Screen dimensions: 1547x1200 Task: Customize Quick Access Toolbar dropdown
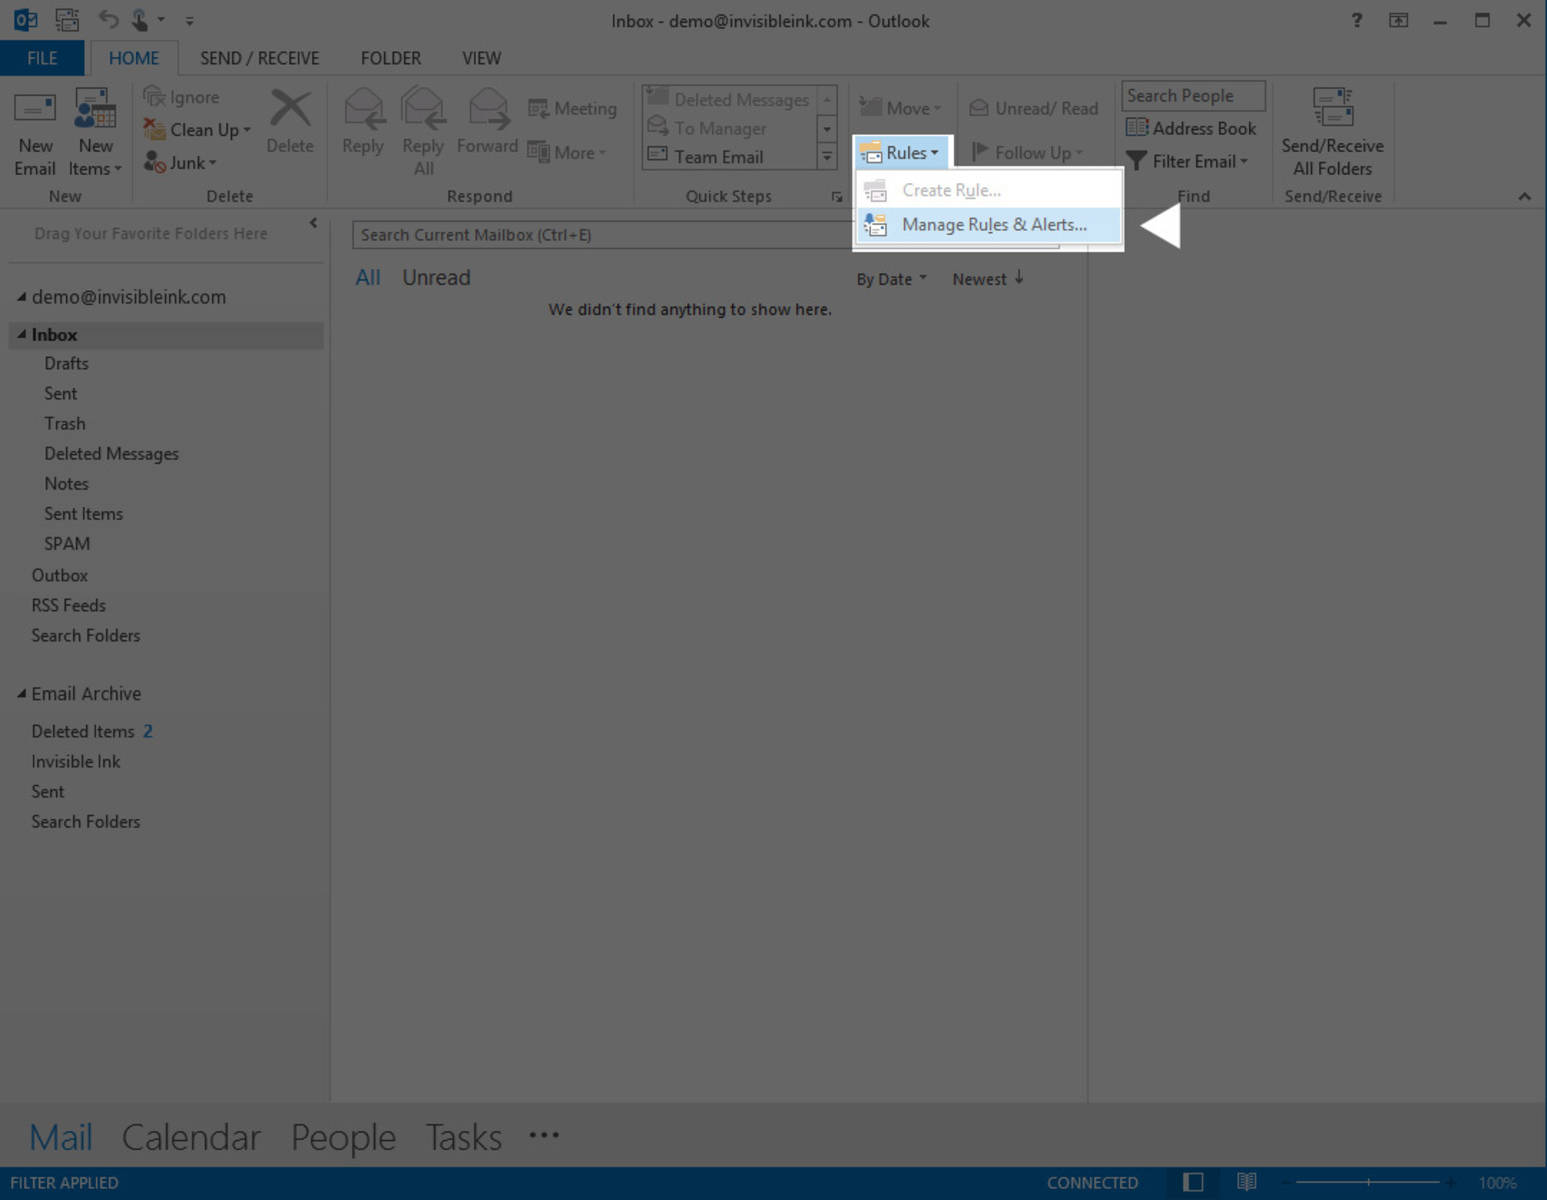click(189, 20)
